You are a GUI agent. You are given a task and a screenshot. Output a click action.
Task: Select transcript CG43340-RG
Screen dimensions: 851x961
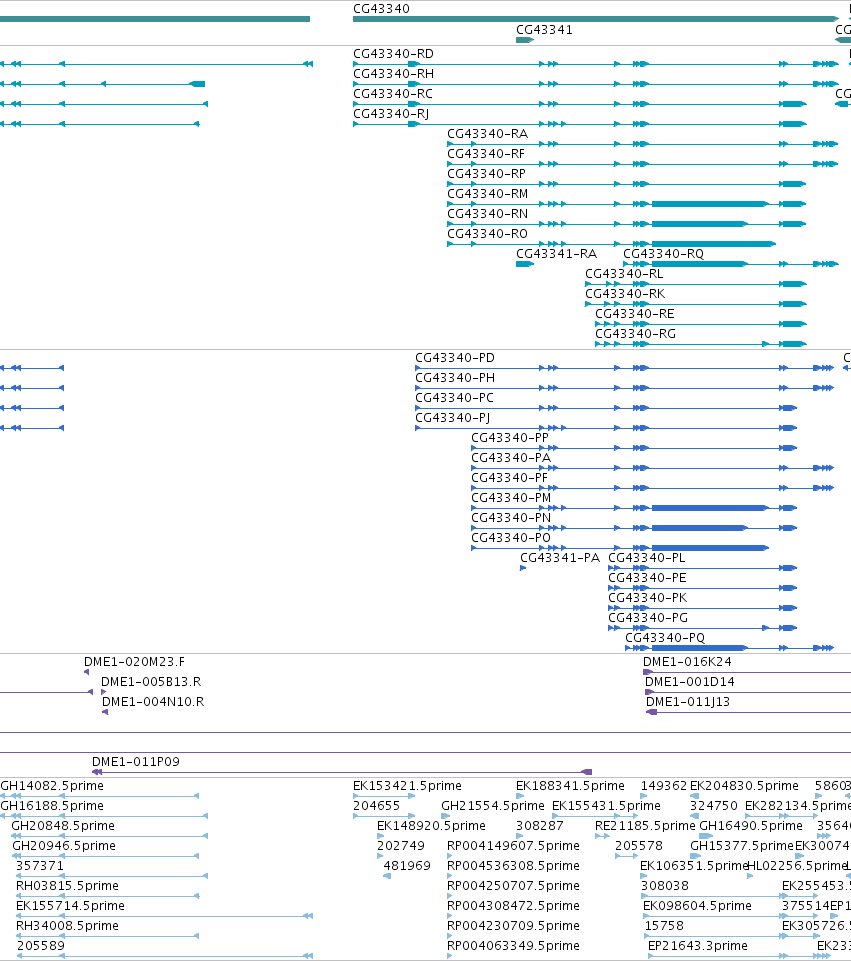click(635, 334)
